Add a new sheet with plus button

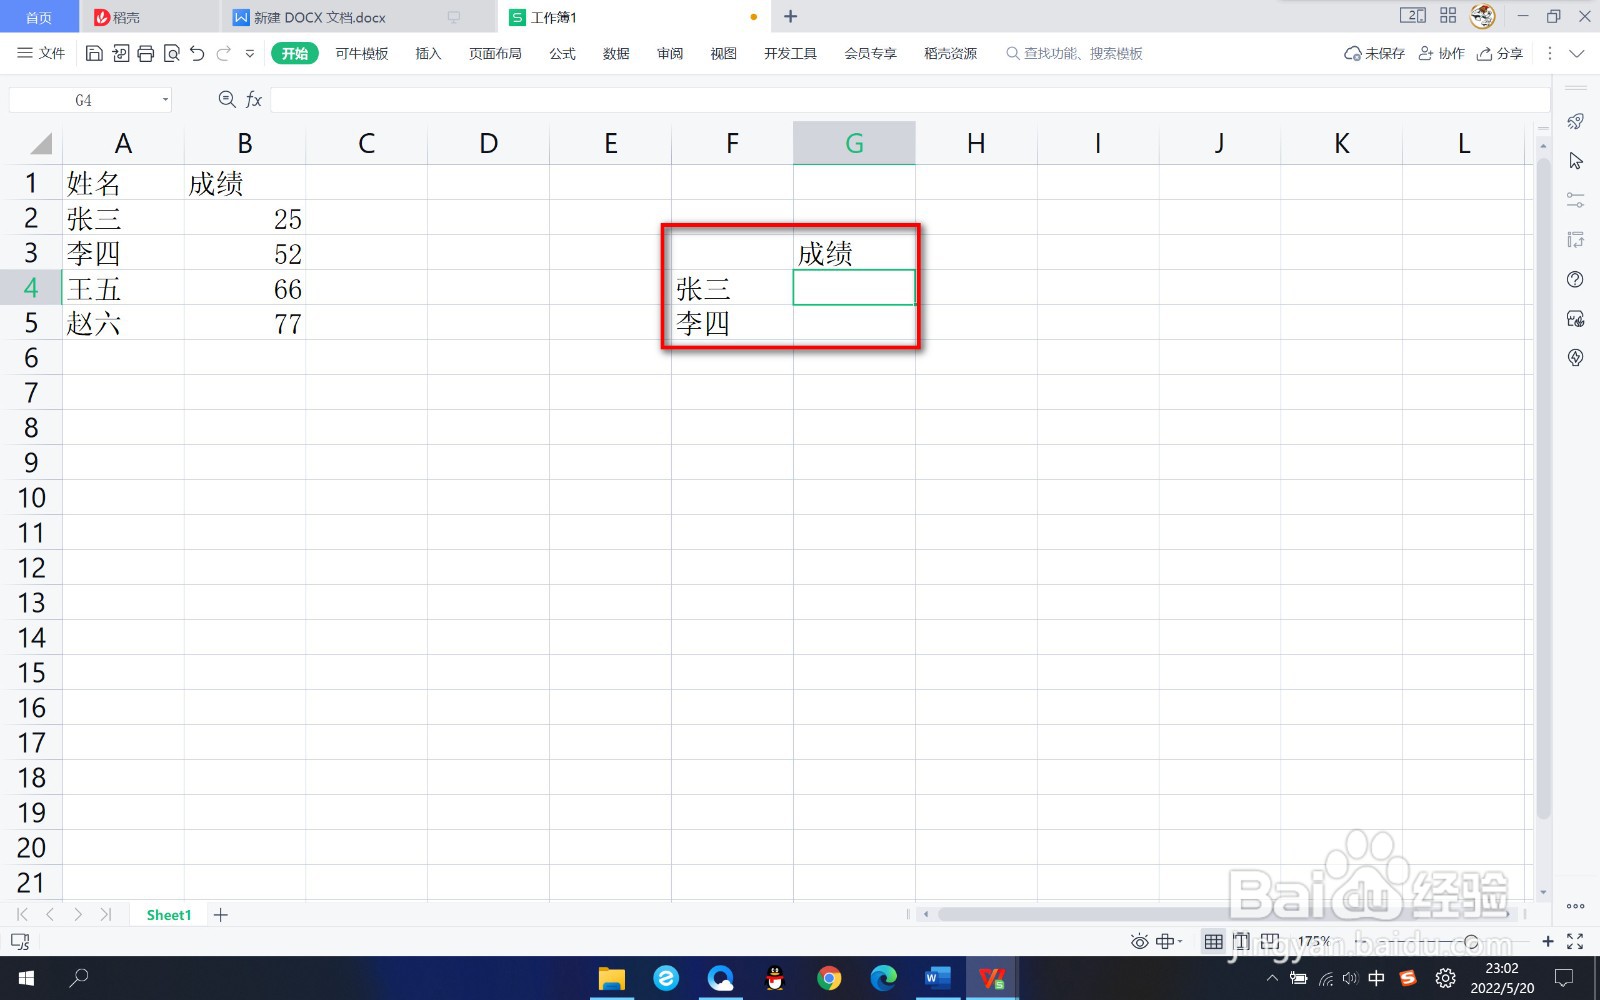[221, 915]
